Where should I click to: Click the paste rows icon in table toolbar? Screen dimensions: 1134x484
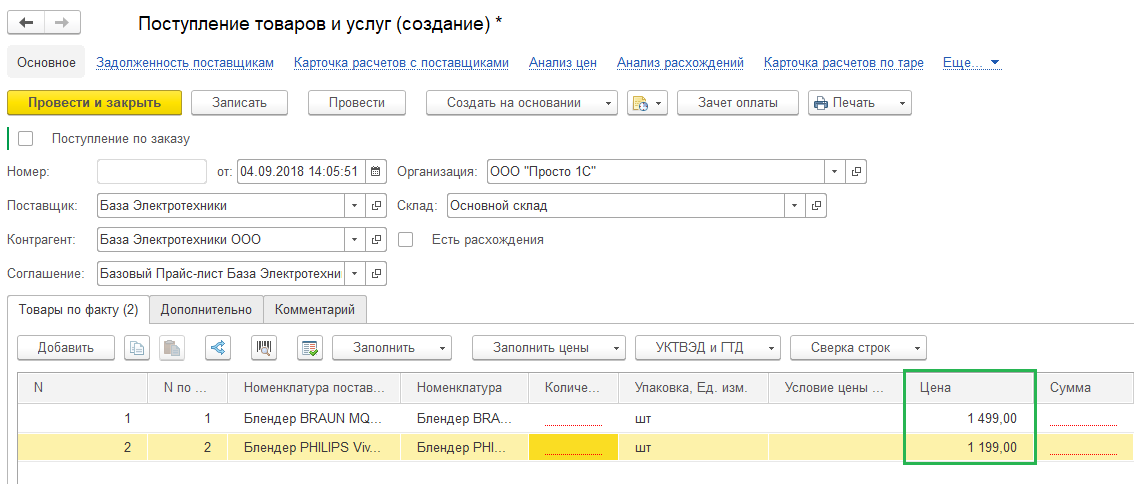[172, 348]
